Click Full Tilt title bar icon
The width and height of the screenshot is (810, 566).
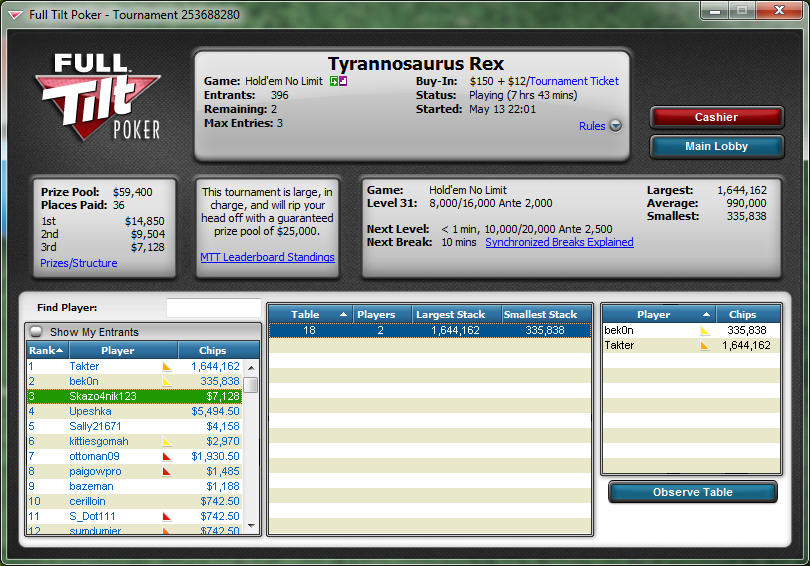pyautogui.click(x=15, y=15)
